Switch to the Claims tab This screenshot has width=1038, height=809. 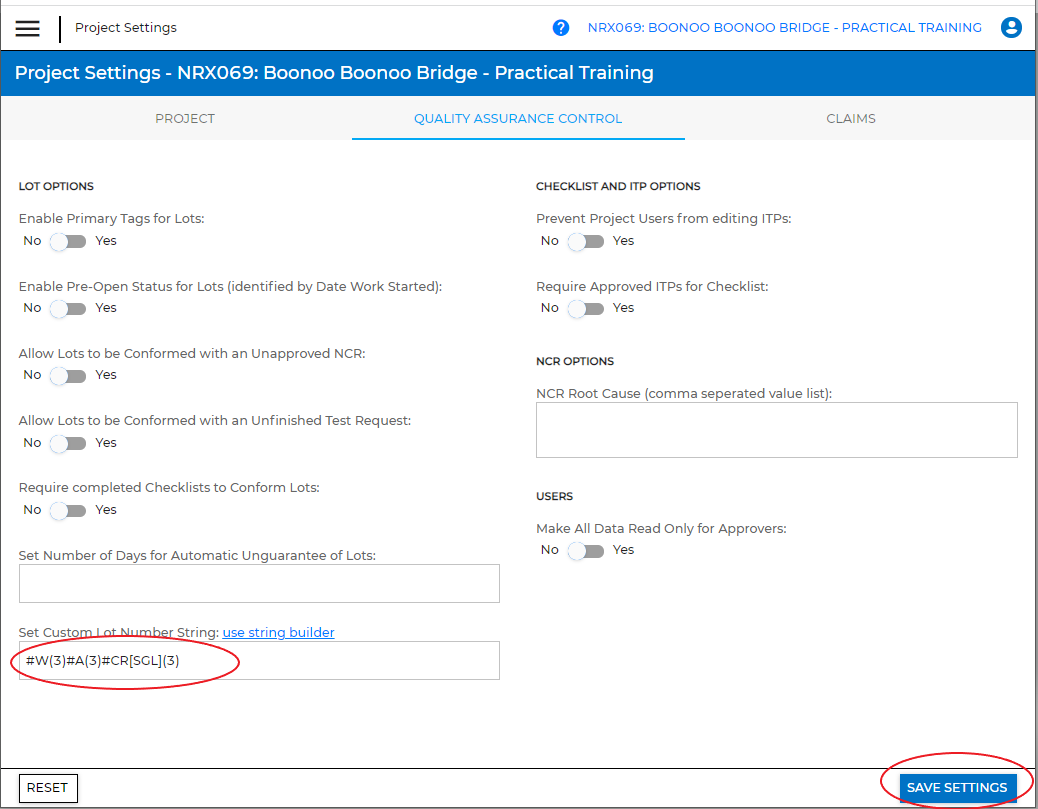click(x=851, y=119)
